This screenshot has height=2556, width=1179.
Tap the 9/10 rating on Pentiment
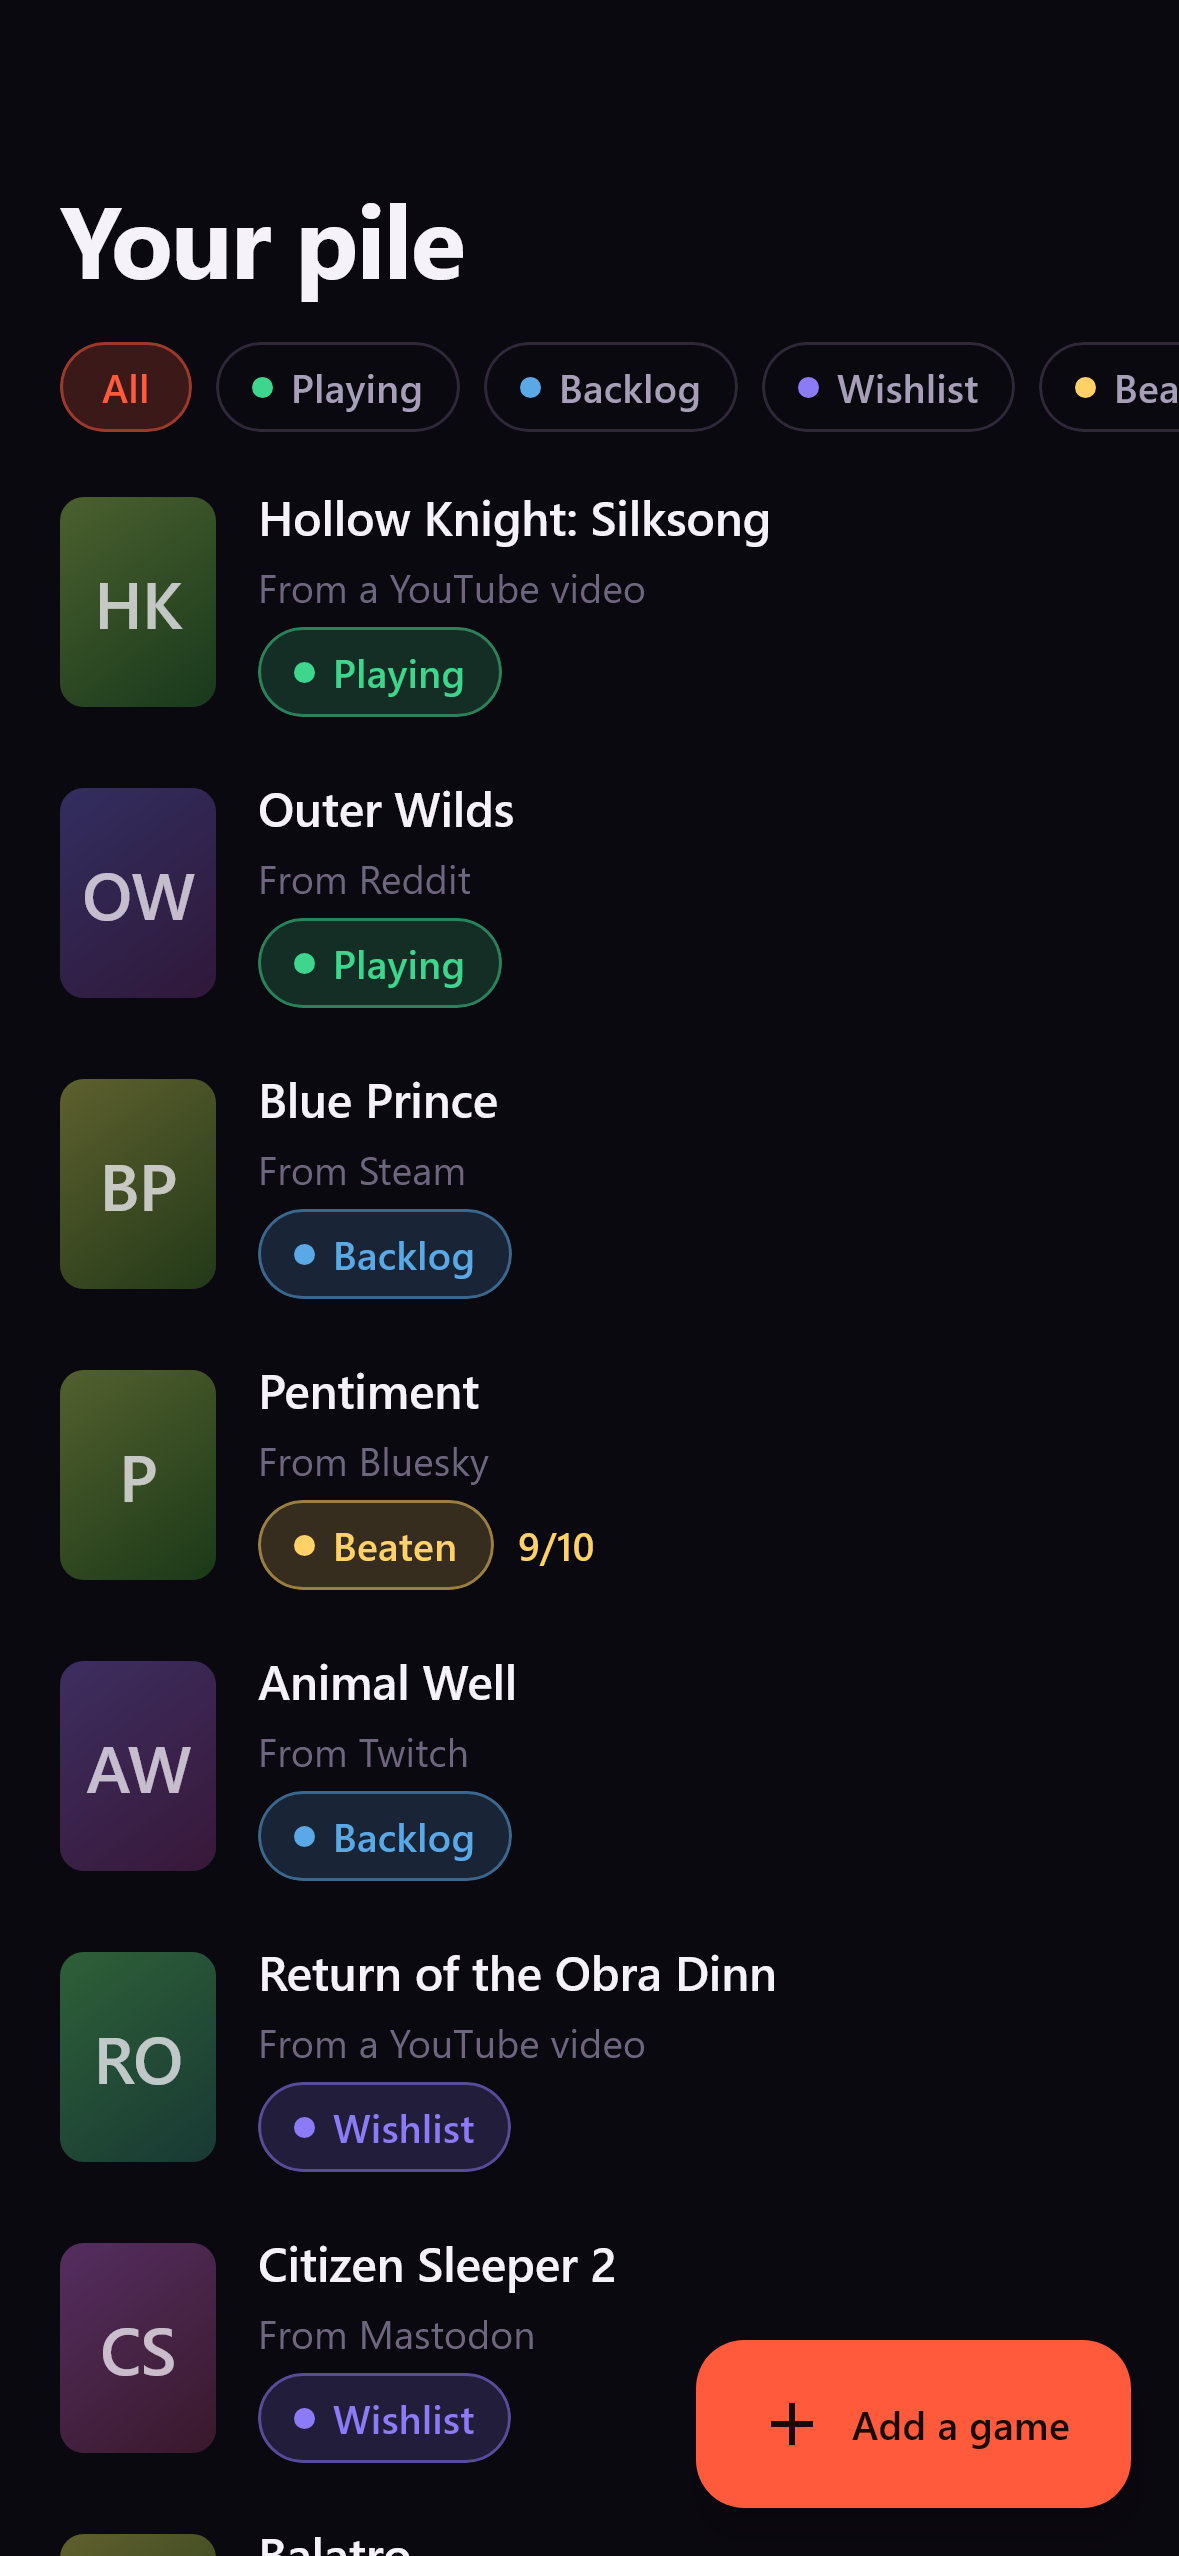[x=556, y=1547]
